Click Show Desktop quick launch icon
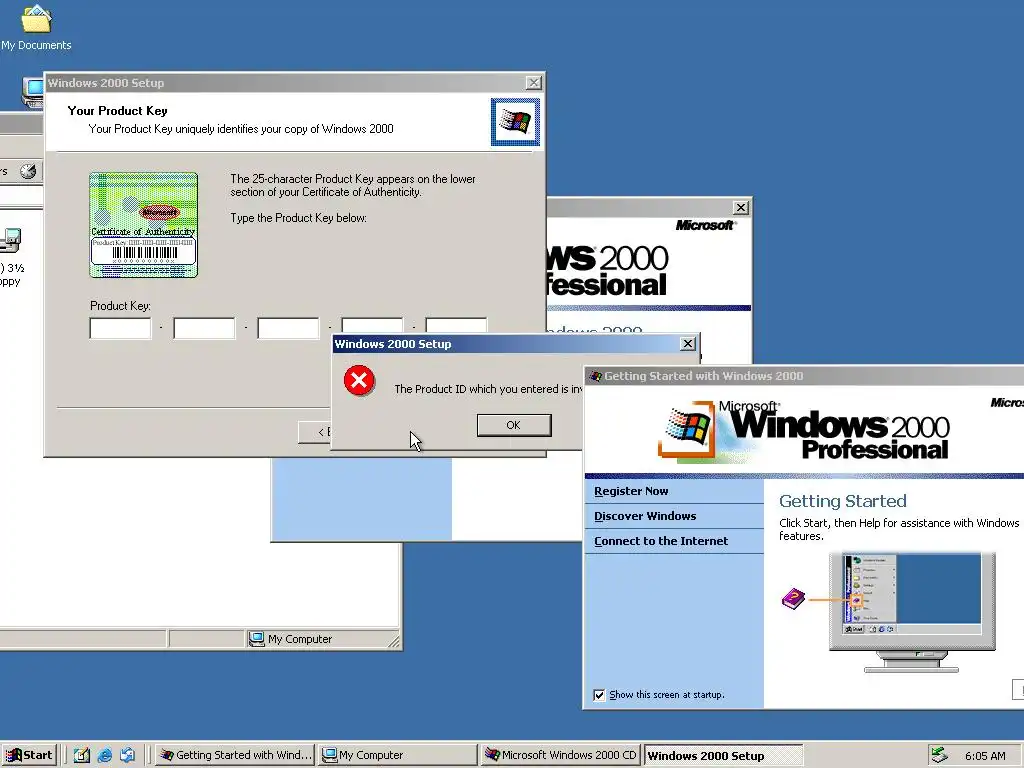The image size is (1024, 768). point(82,755)
